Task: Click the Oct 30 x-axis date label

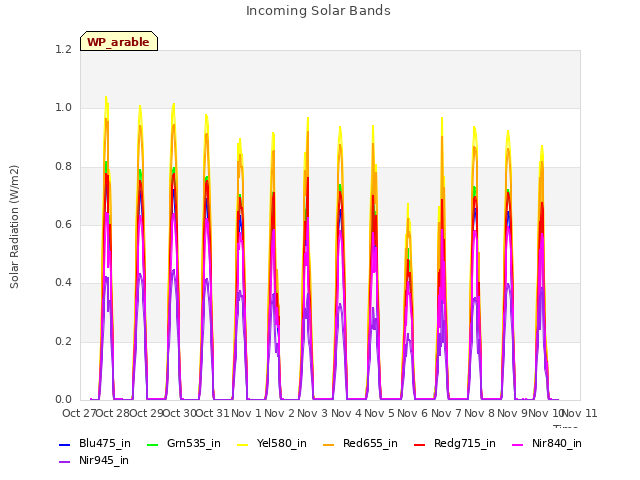Action: (179, 413)
